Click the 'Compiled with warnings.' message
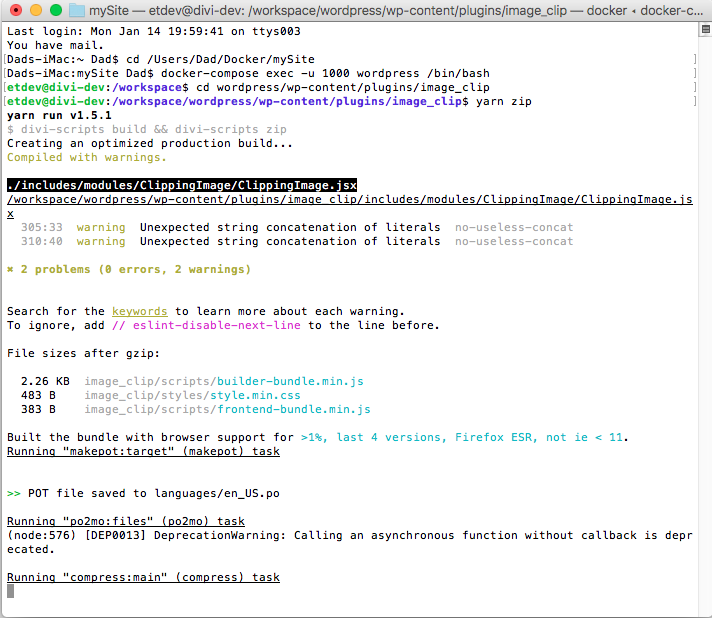The image size is (712, 618). 87,158
